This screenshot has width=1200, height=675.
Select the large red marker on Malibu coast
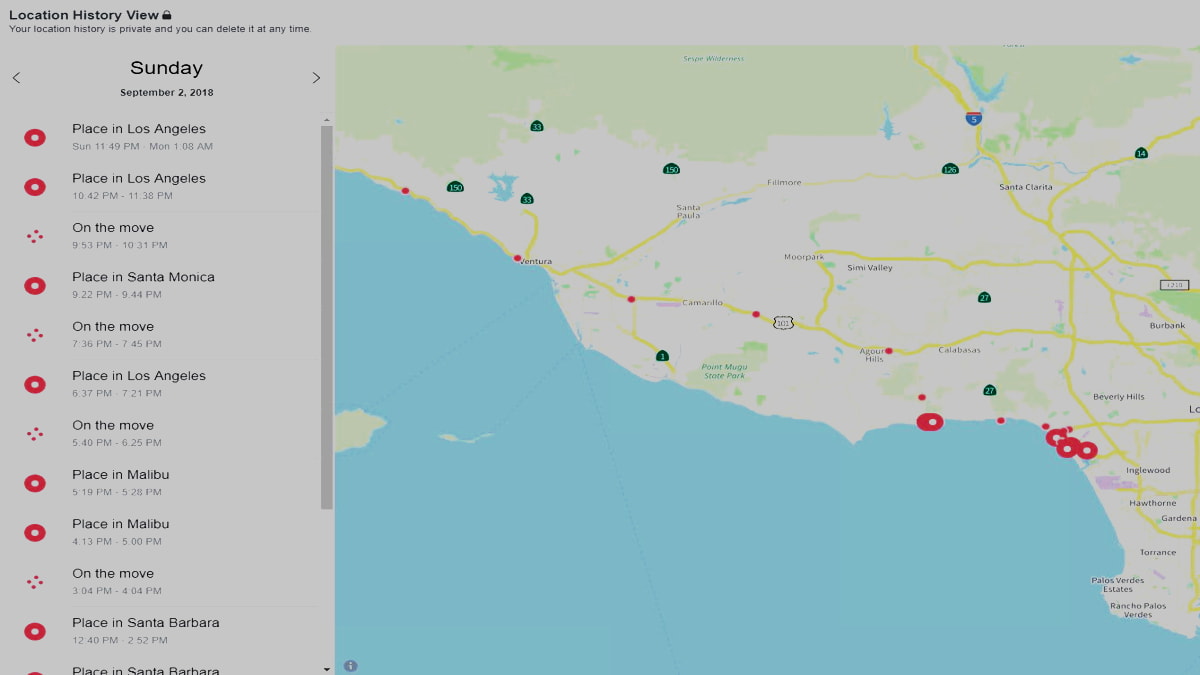point(930,422)
